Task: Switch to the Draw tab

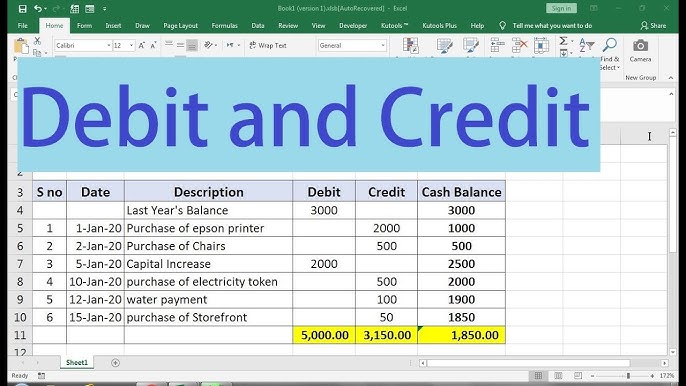Action: tap(142, 26)
